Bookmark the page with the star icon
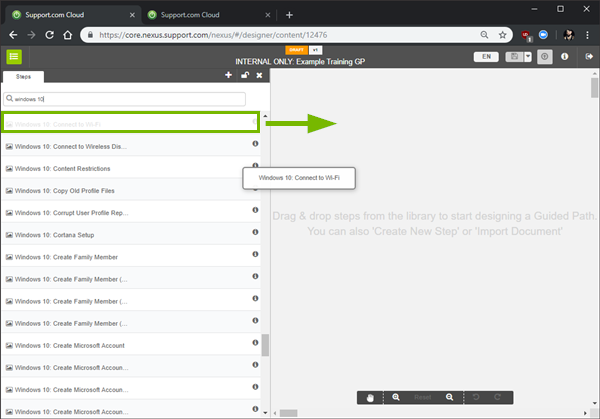This screenshot has height=419, width=600. [x=502, y=35]
